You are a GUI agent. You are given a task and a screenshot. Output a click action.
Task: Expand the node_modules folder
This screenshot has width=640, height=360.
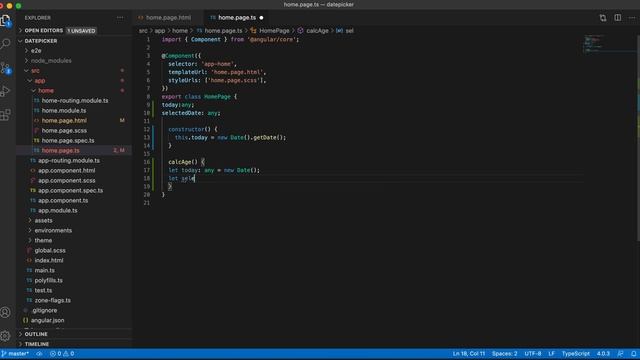coord(51,60)
